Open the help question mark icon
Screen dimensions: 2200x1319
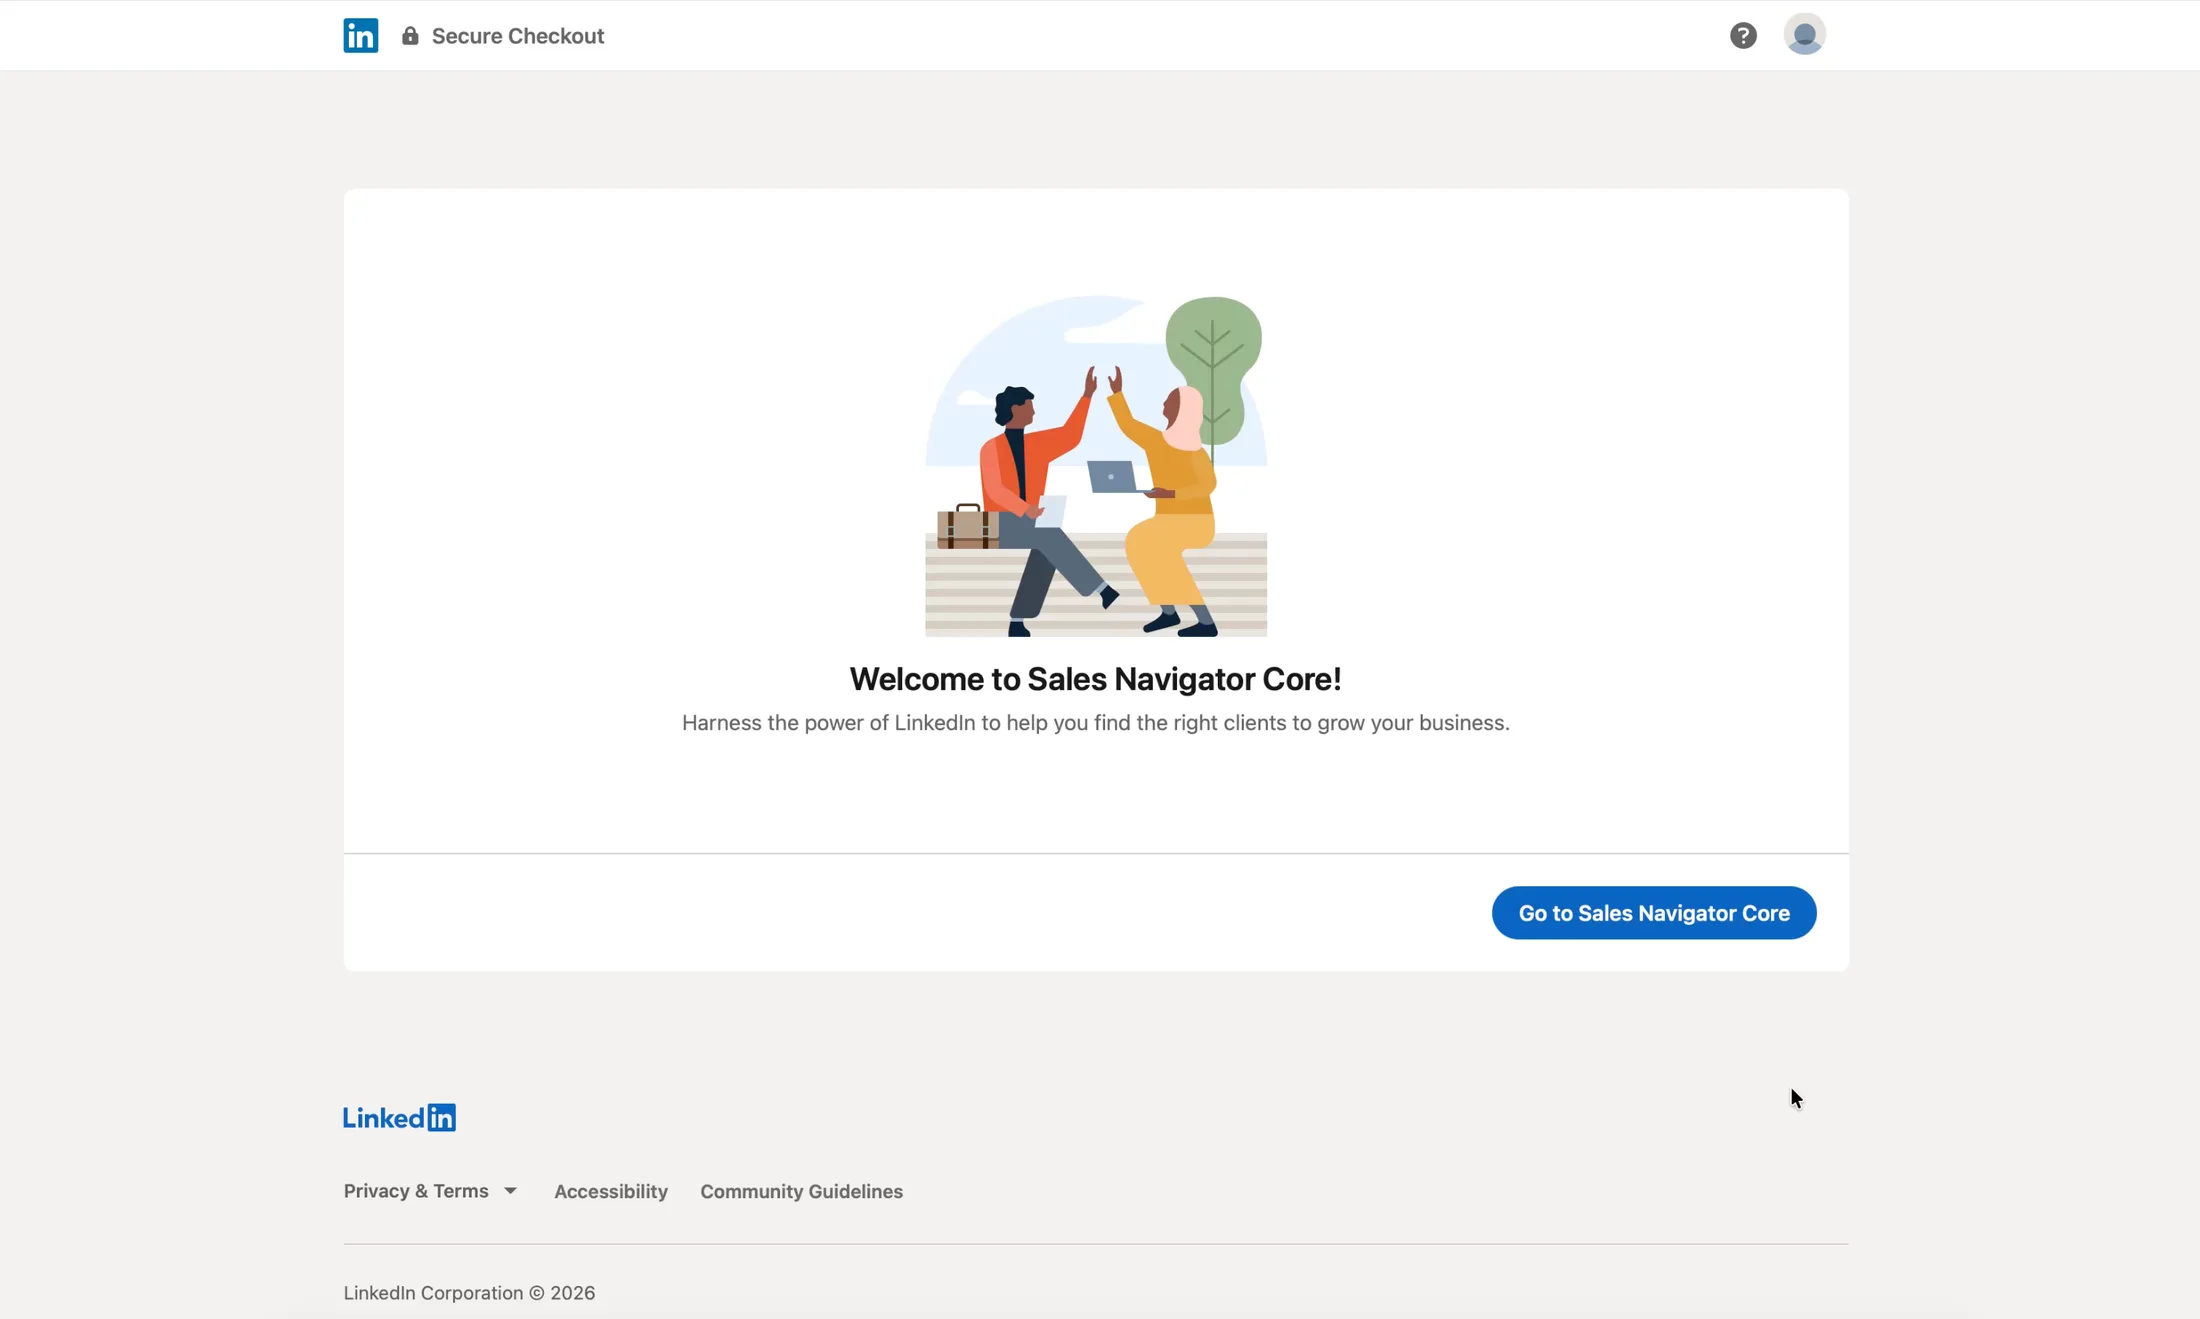pos(1743,36)
